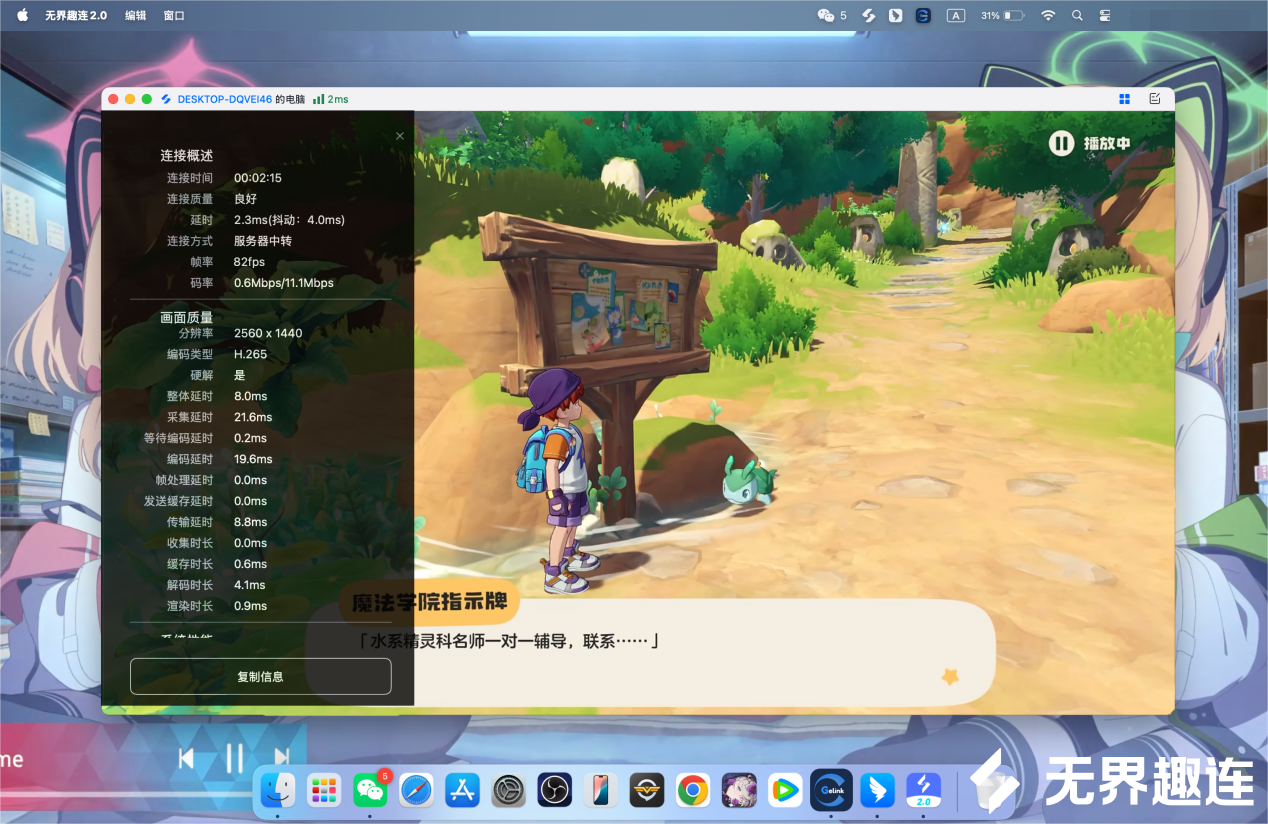Open Spotlight search
The height and width of the screenshot is (824, 1268).
click(x=1077, y=16)
